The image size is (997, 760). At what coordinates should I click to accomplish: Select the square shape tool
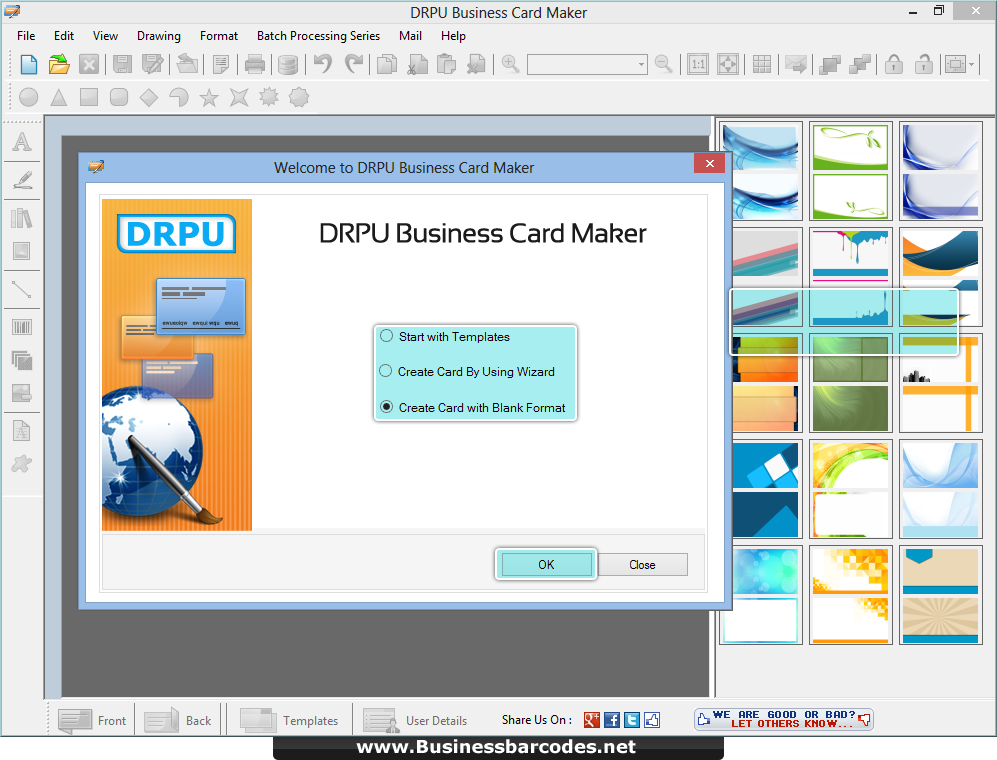click(x=88, y=97)
